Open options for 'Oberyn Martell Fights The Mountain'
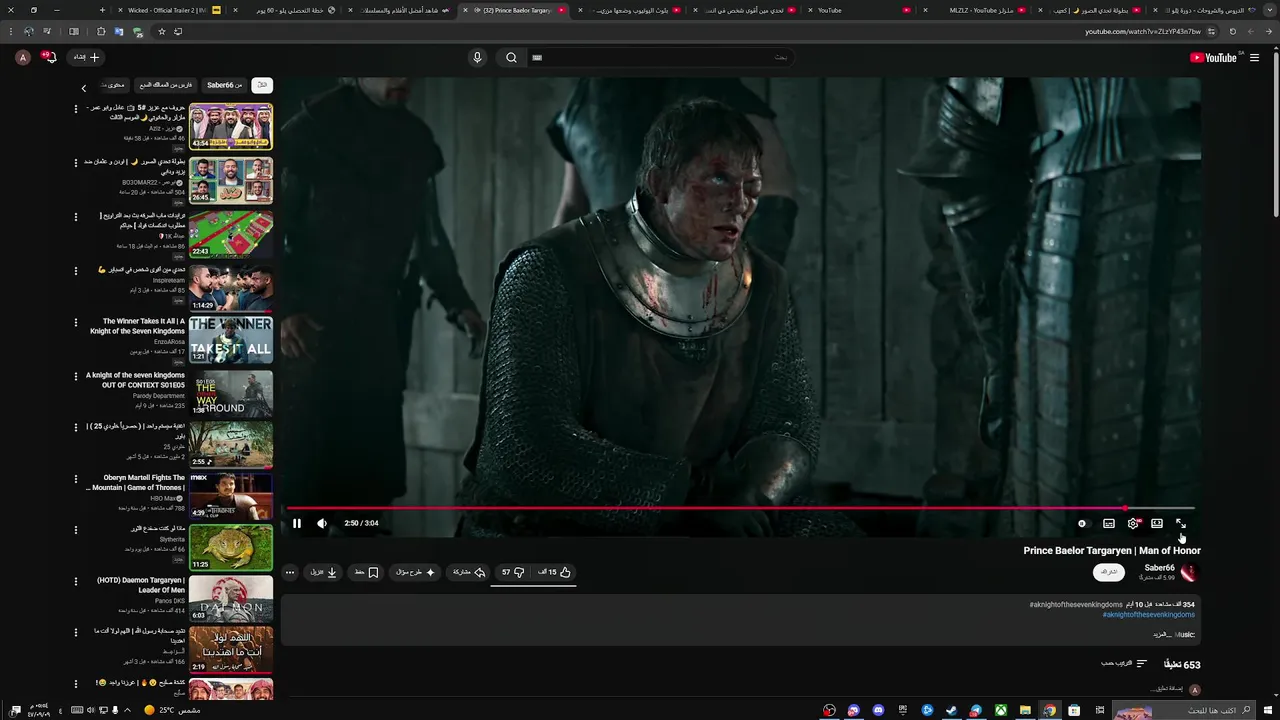The image size is (1280, 720). 76,478
